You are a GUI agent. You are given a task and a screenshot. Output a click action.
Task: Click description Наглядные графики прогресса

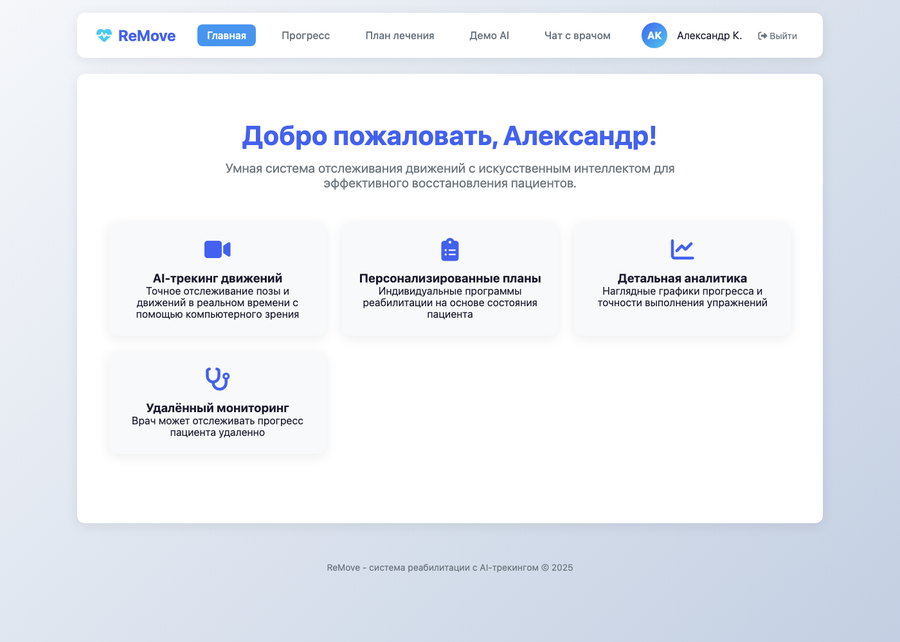682,297
